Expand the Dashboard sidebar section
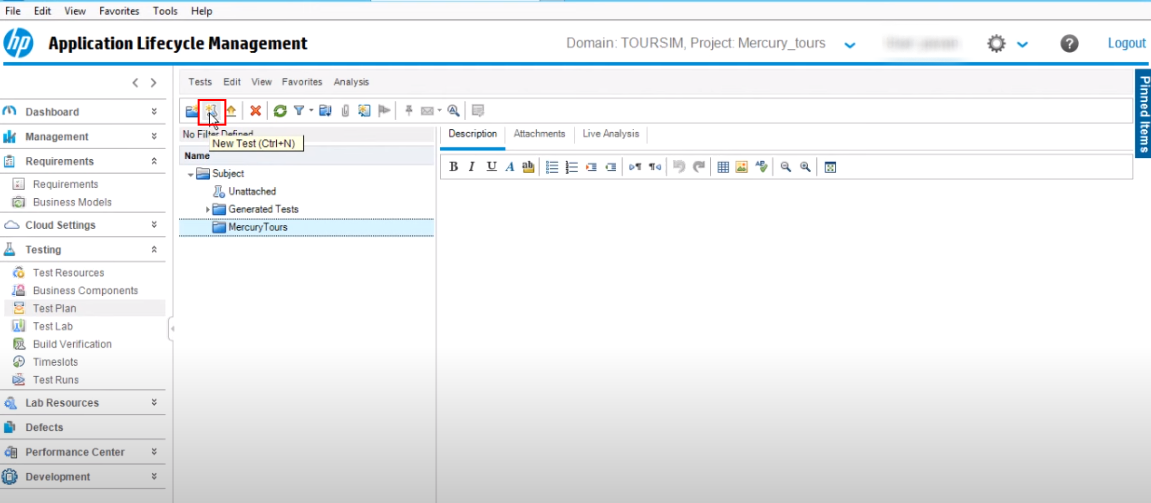The image size is (1151, 503). [x=153, y=112]
